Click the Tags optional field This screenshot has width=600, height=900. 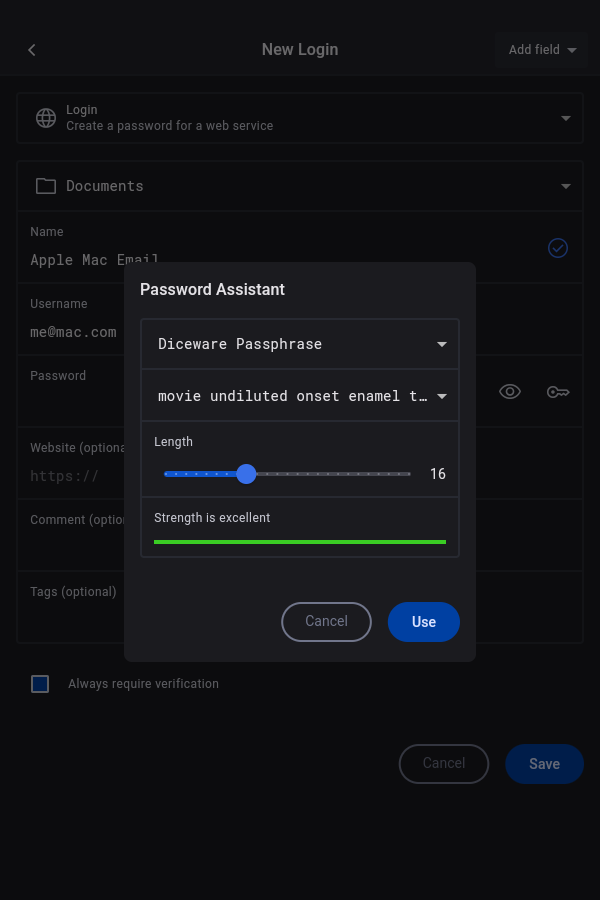pos(70,606)
